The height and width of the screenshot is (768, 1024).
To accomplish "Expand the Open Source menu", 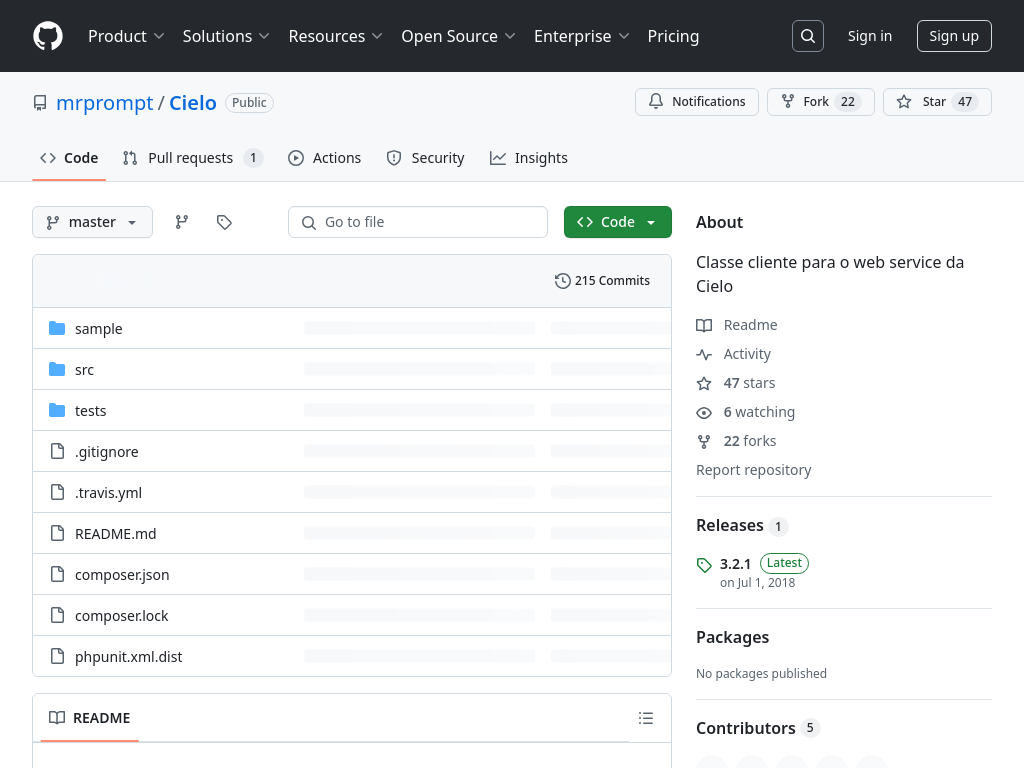I will pos(458,36).
